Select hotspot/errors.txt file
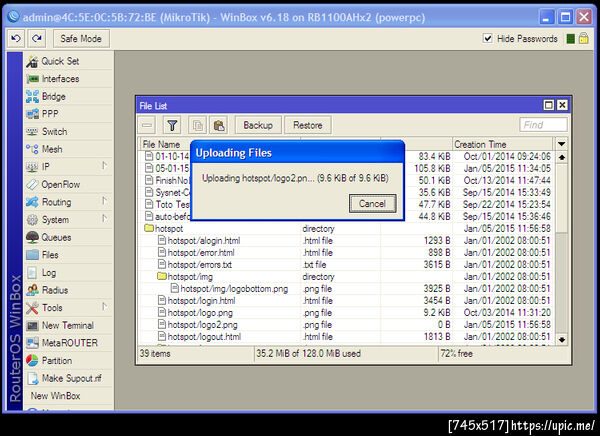The width and height of the screenshot is (600, 436). [346, 265]
